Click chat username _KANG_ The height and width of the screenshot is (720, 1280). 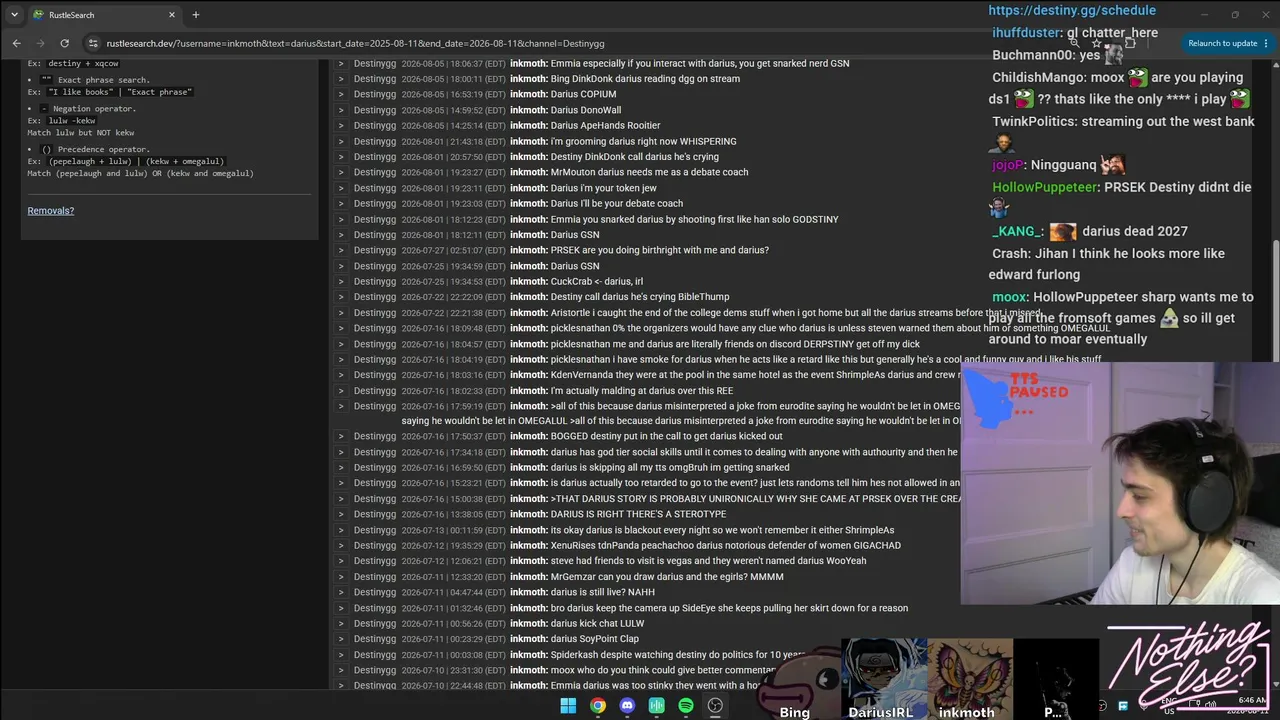(x=1016, y=231)
